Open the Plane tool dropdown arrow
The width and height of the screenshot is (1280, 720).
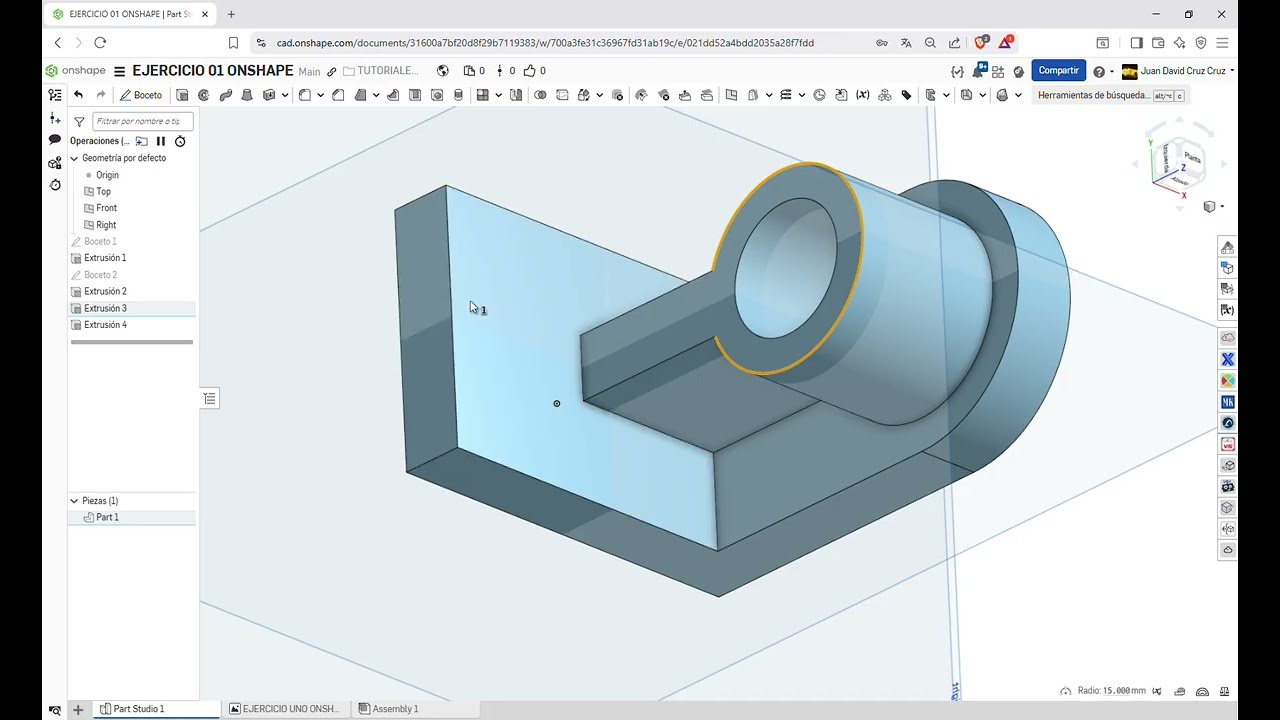(768, 96)
